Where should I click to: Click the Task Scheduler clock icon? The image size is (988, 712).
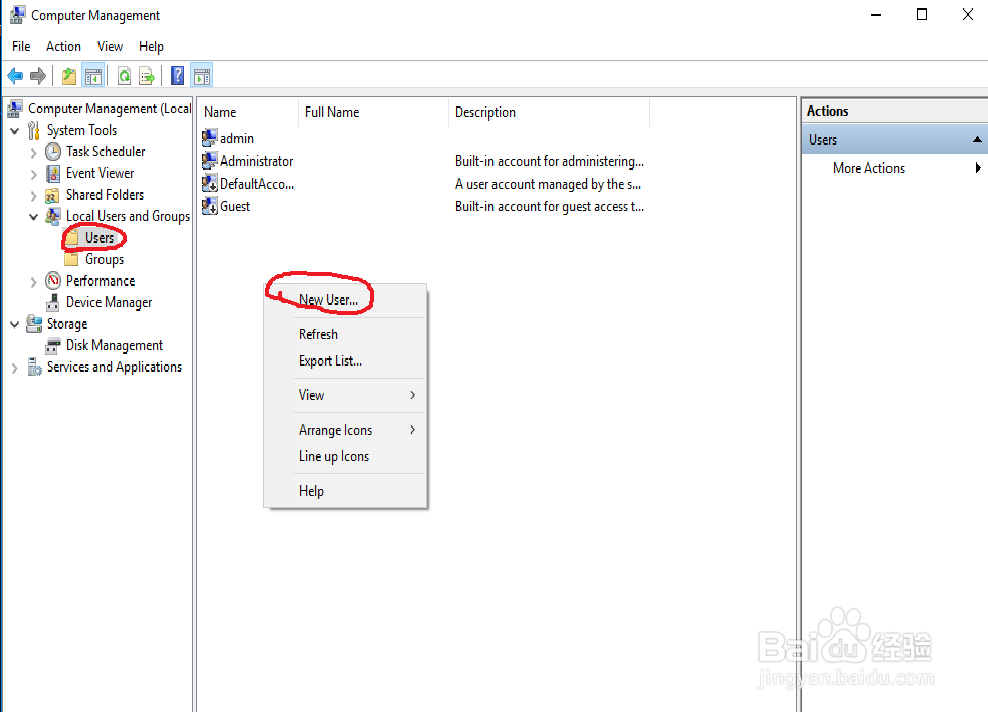(x=53, y=152)
